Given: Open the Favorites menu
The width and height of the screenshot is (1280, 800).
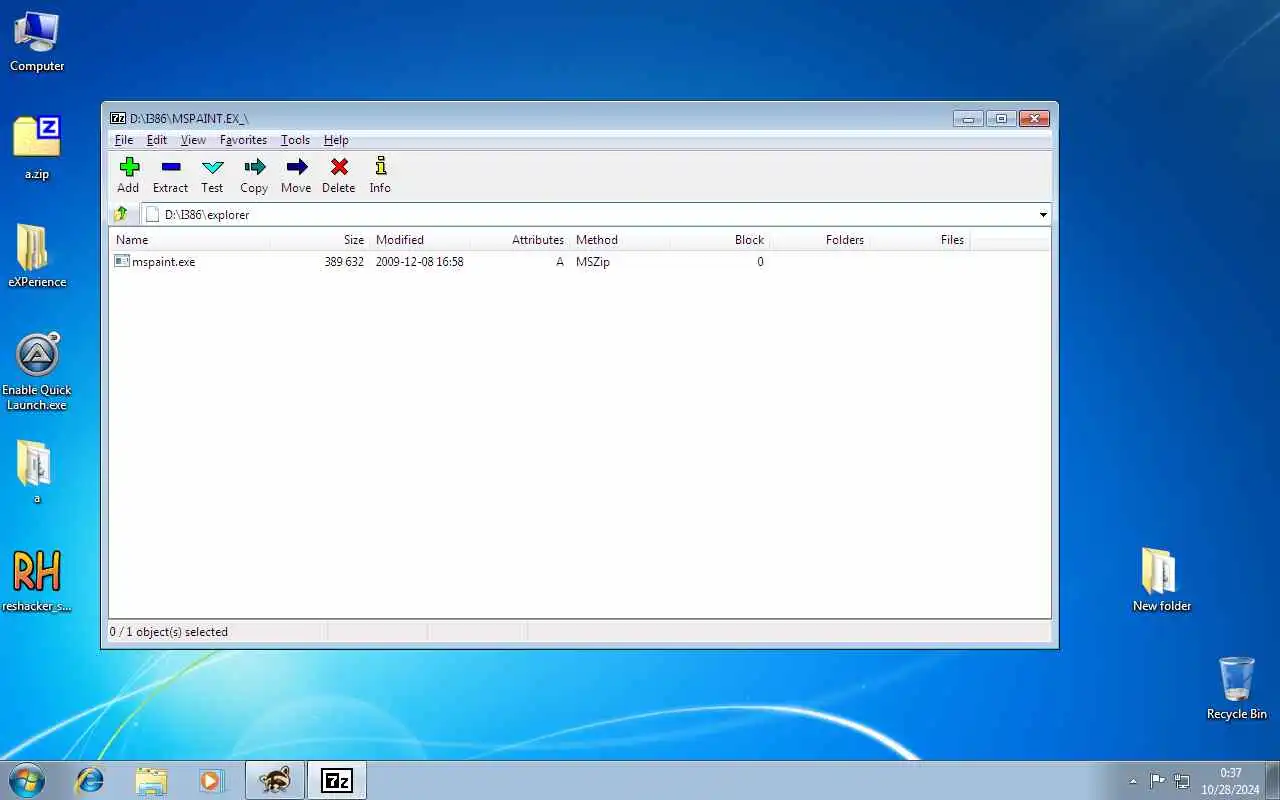Looking at the screenshot, I should point(243,140).
